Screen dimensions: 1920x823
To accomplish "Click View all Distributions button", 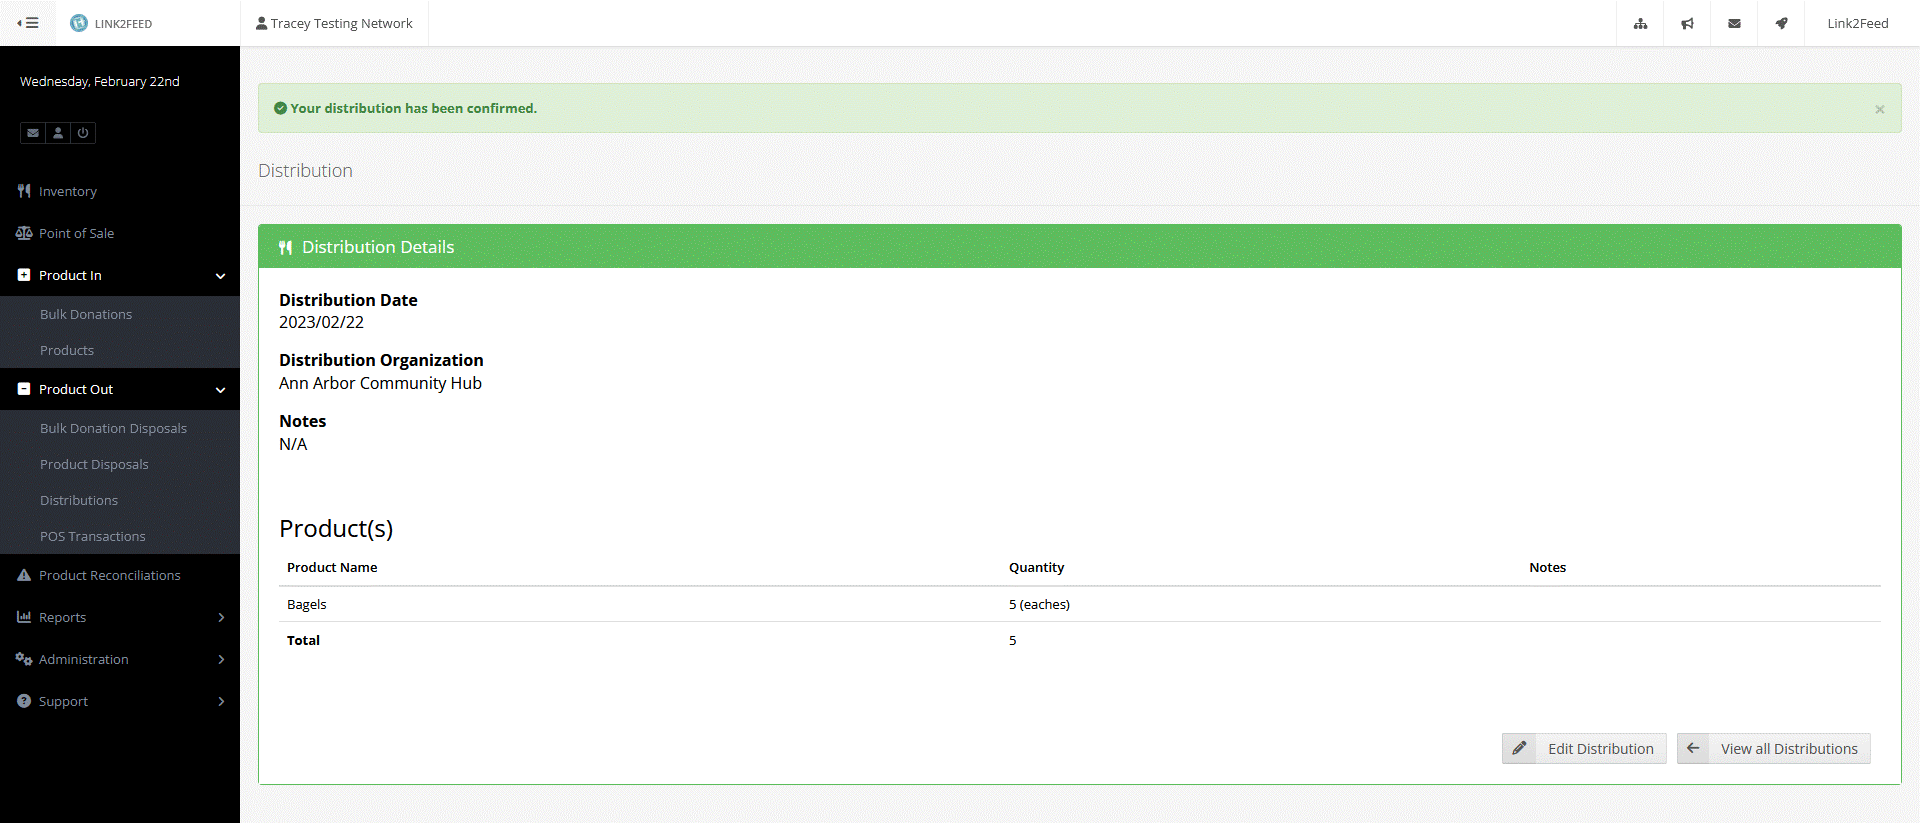I will 1773,749.
